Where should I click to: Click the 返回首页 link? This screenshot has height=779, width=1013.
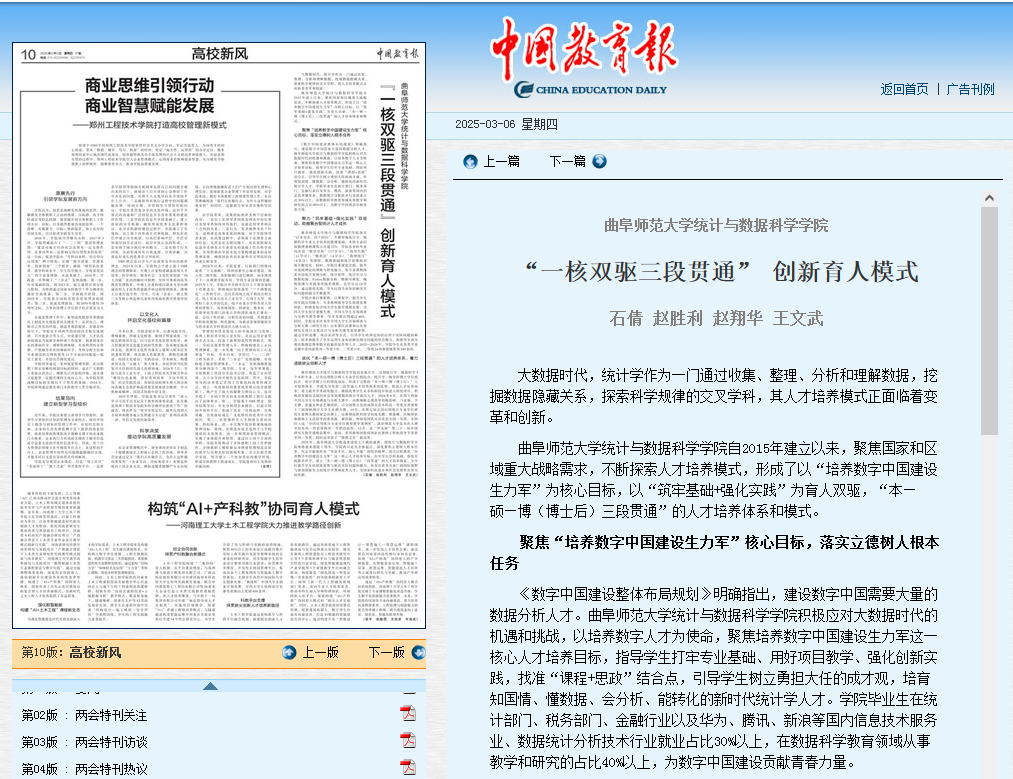pyautogui.click(x=904, y=89)
